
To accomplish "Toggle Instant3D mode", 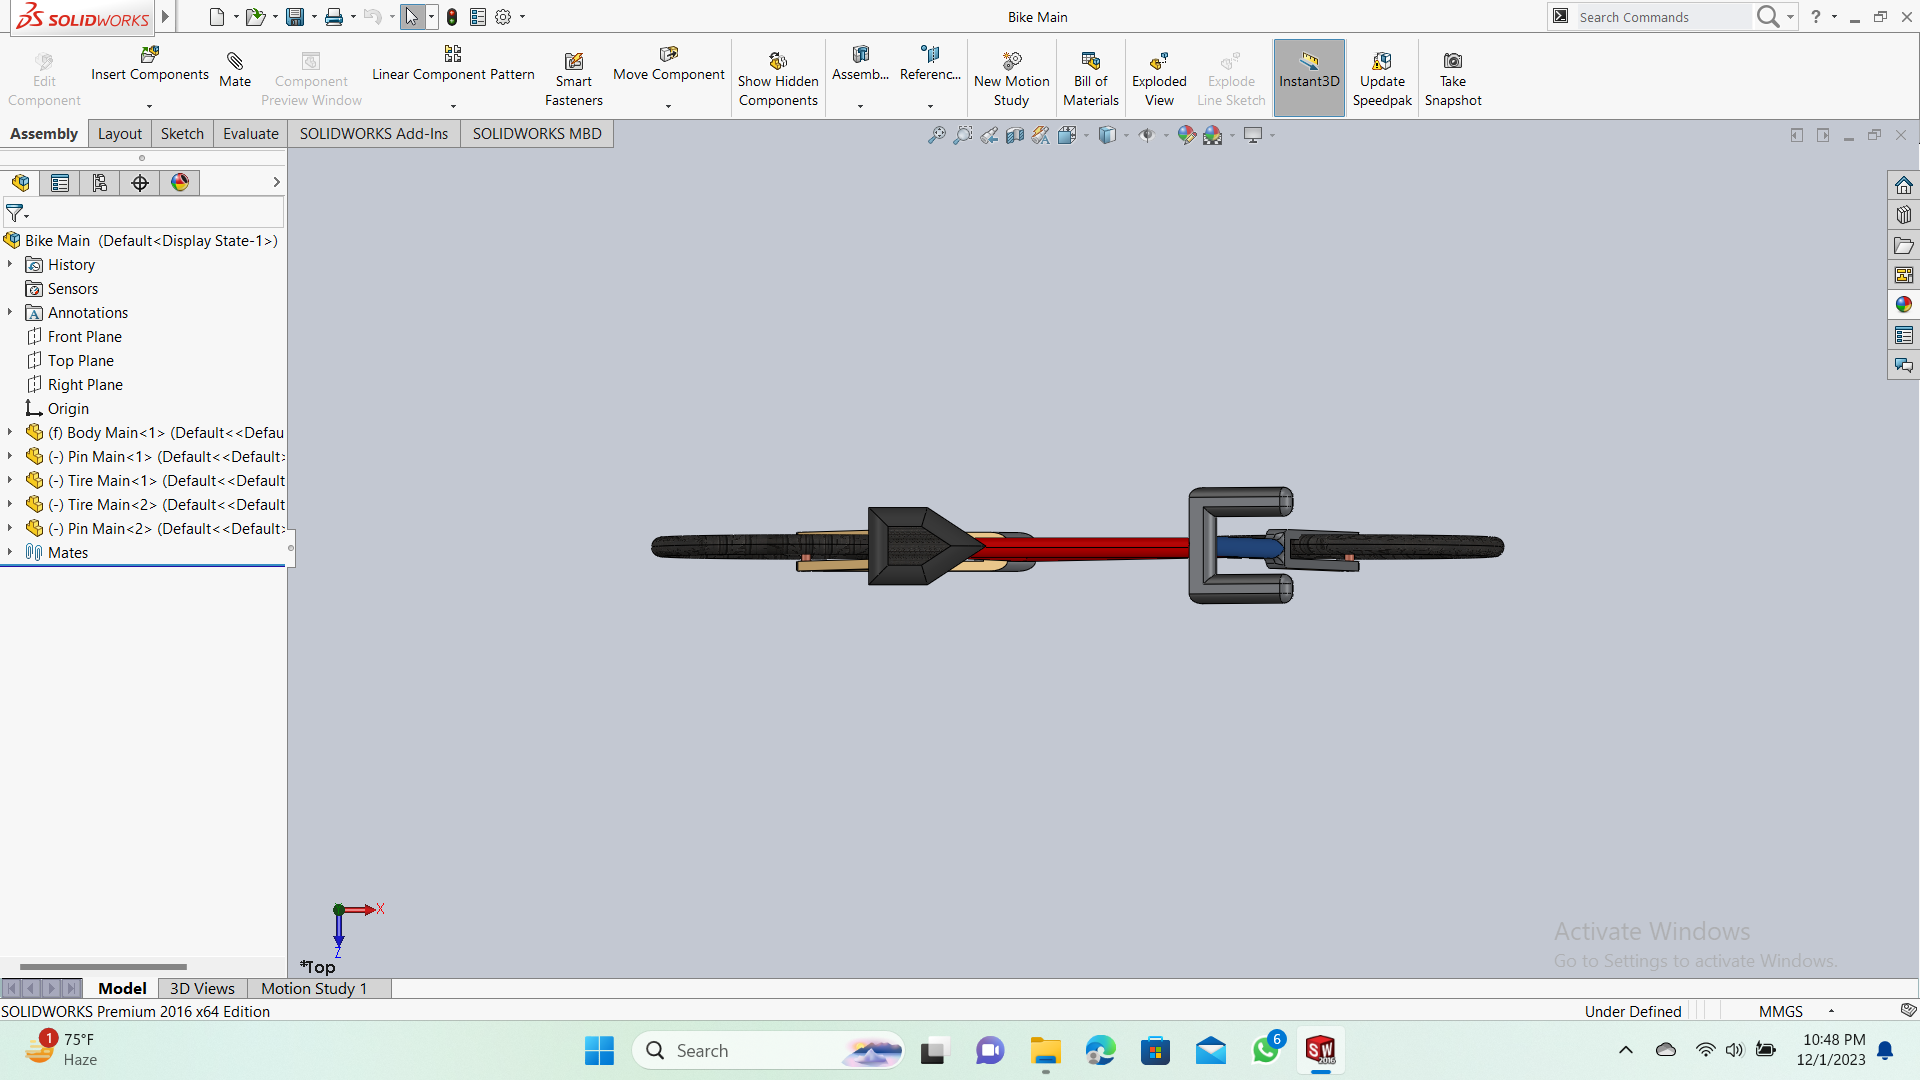I will (1308, 78).
